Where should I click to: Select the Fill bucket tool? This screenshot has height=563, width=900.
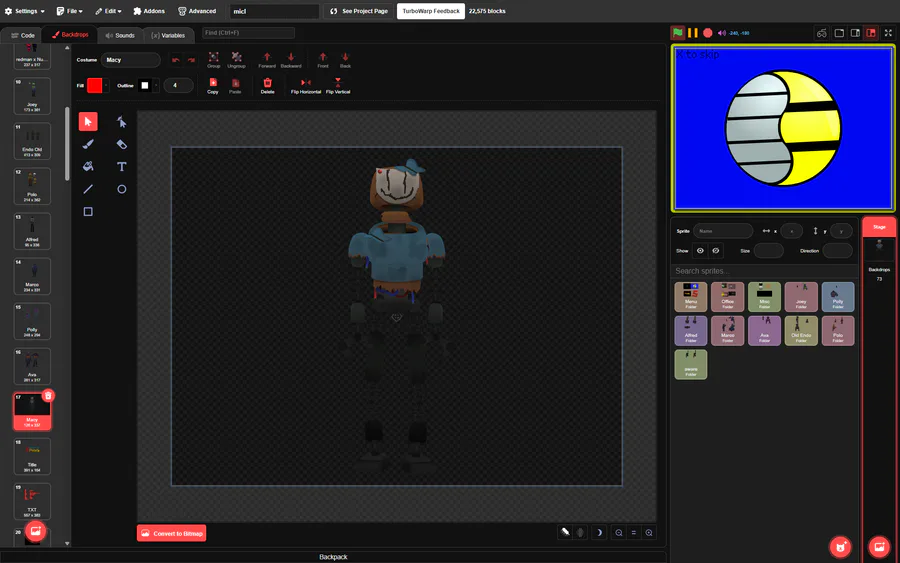point(88,166)
